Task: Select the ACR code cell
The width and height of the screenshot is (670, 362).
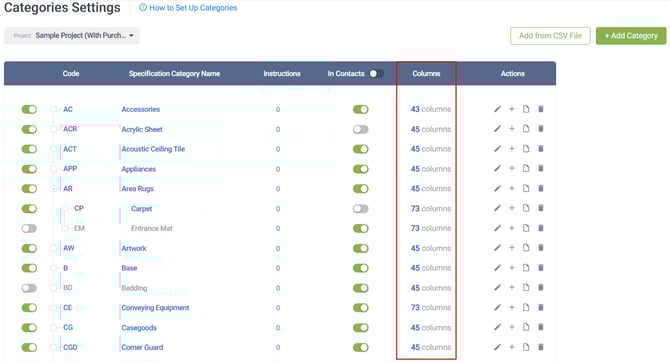Action: [x=70, y=129]
